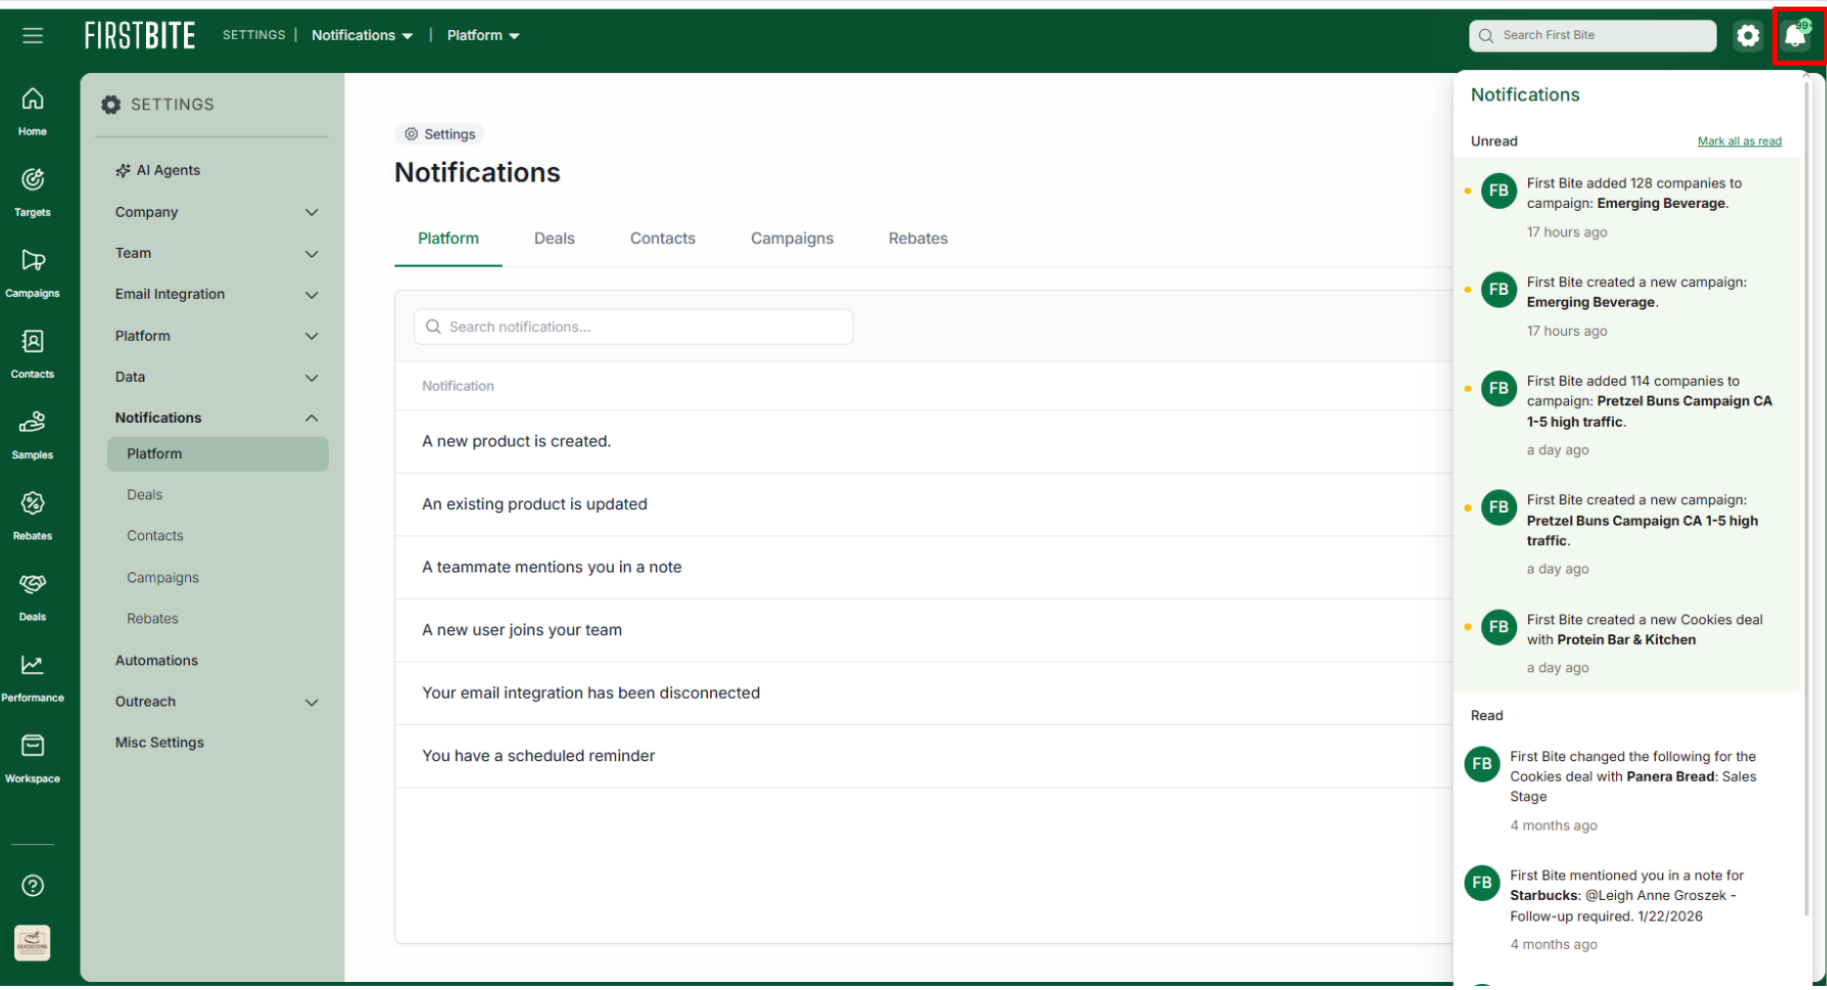This screenshot has width=1827, height=990.
Task: Select Deals under Notifications in settings menu
Action: (x=144, y=495)
